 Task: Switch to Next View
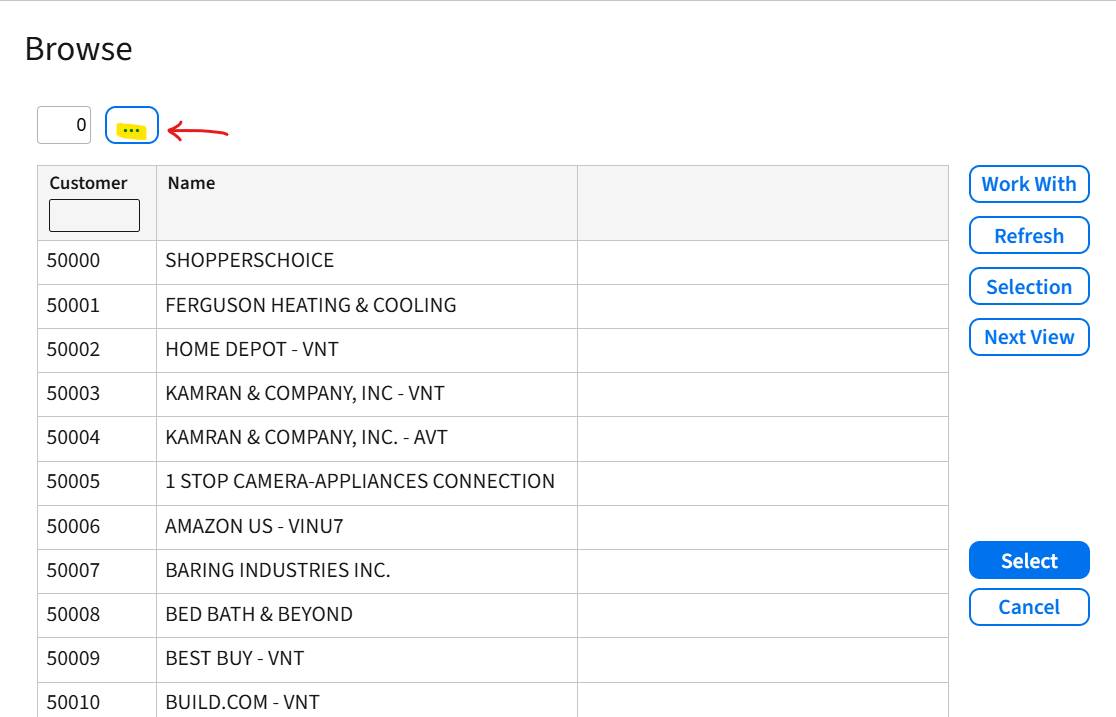[1029, 337]
